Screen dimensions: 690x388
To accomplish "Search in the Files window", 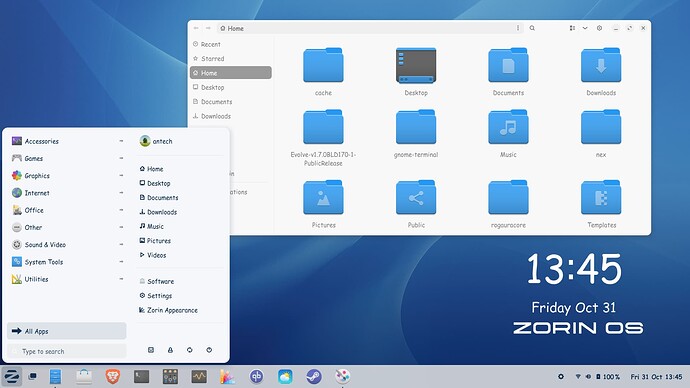I will point(532,28).
